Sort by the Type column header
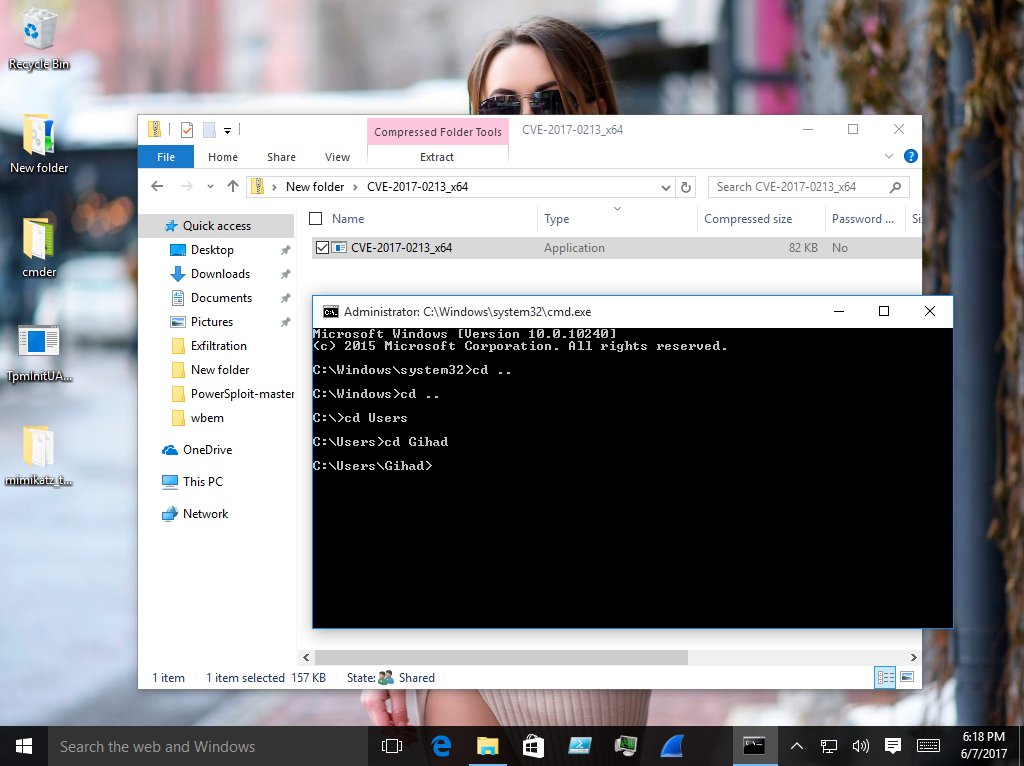This screenshot has height=766, width=1024. [x=556, y=219]
